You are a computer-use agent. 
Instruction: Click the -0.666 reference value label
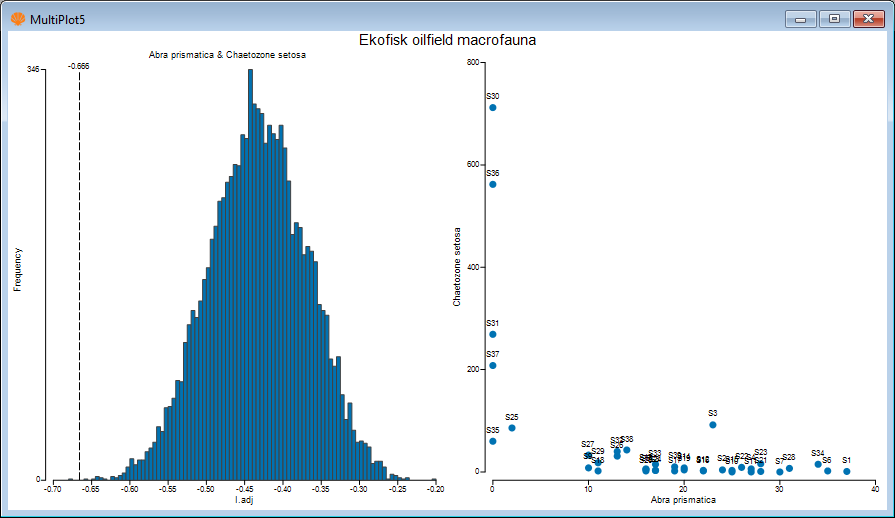coord(78,66)
